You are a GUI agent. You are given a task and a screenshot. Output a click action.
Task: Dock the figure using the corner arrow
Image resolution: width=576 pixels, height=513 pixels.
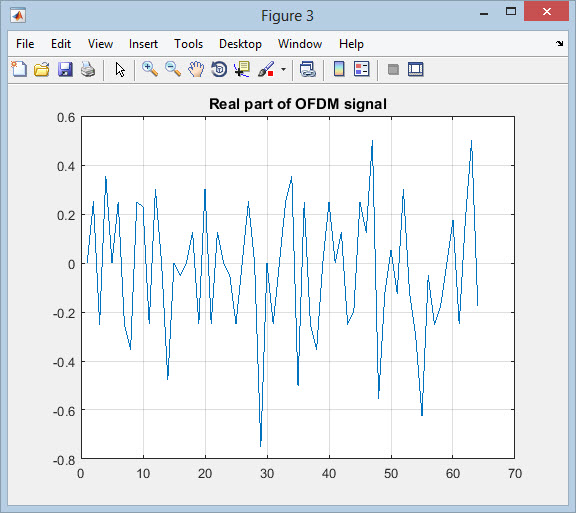tap(559, 43)
